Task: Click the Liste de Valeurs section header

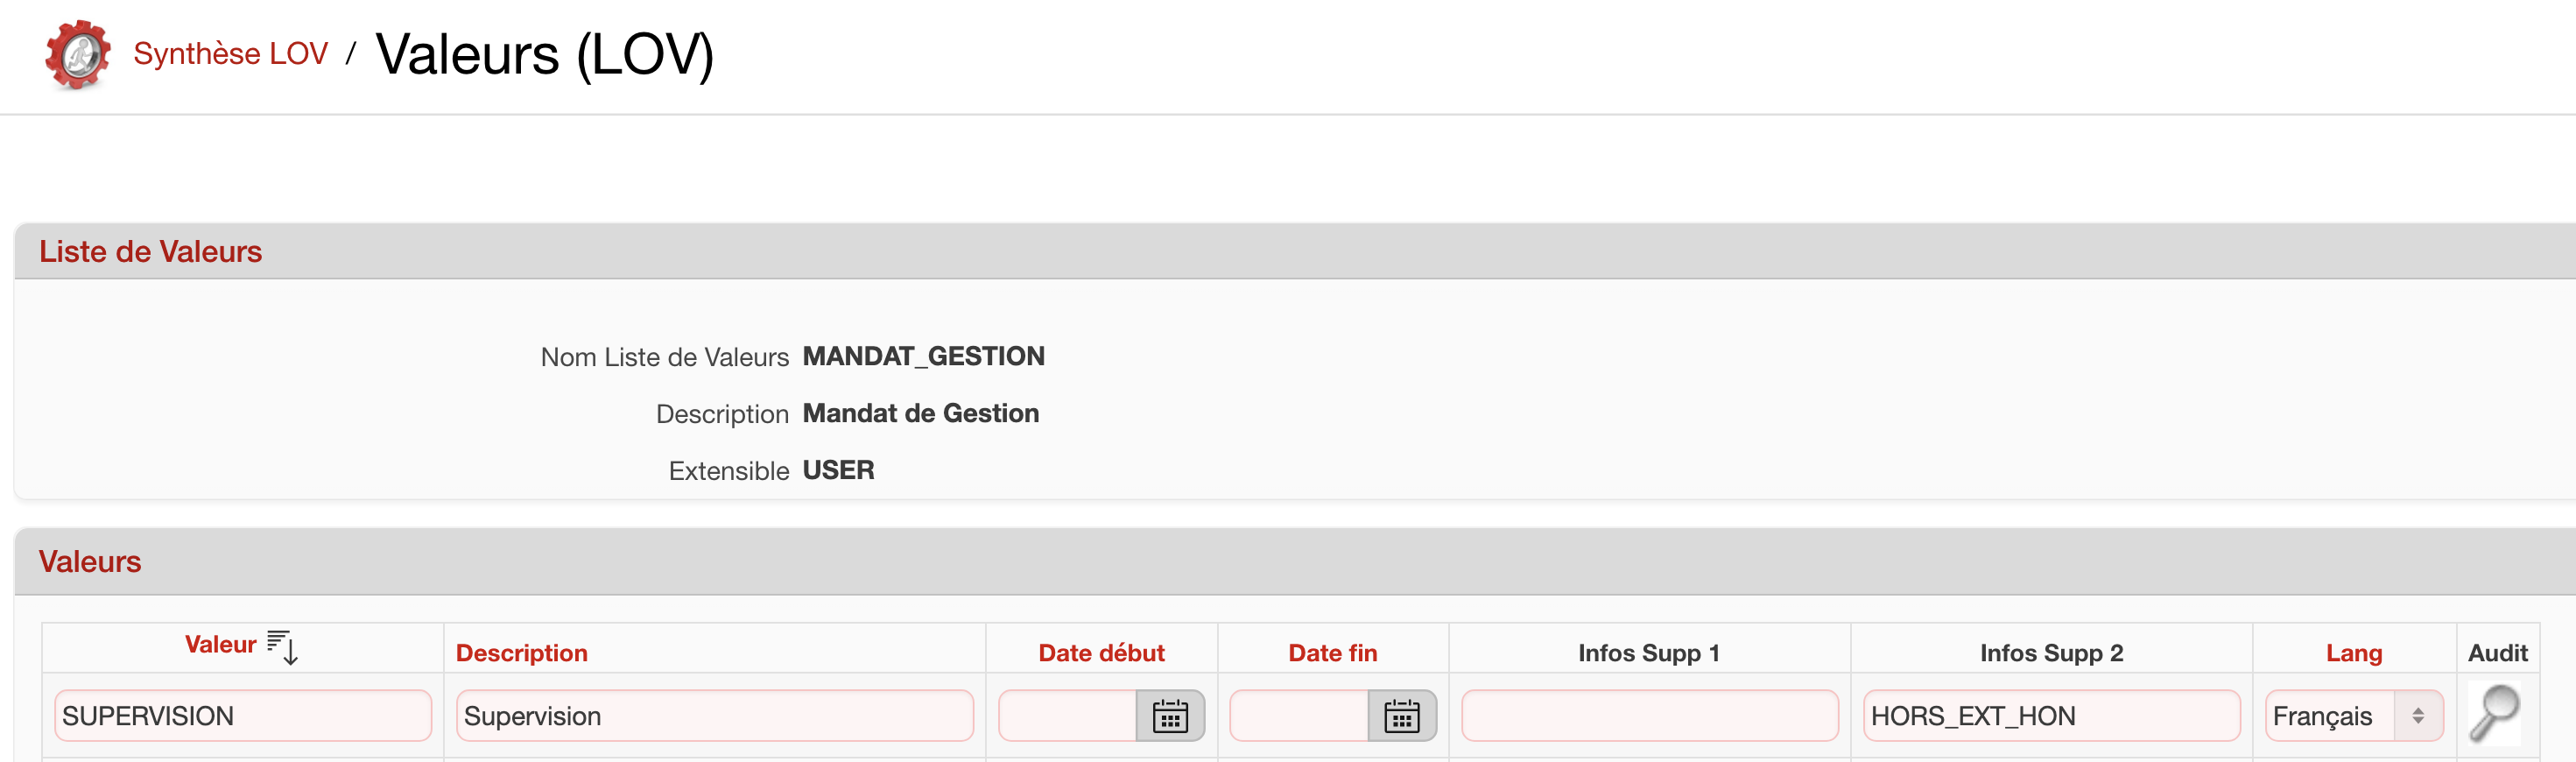Action: 150,252
